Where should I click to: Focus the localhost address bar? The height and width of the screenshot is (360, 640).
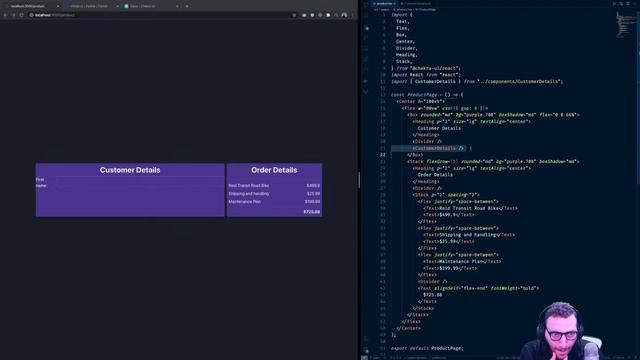pos(161,15)
